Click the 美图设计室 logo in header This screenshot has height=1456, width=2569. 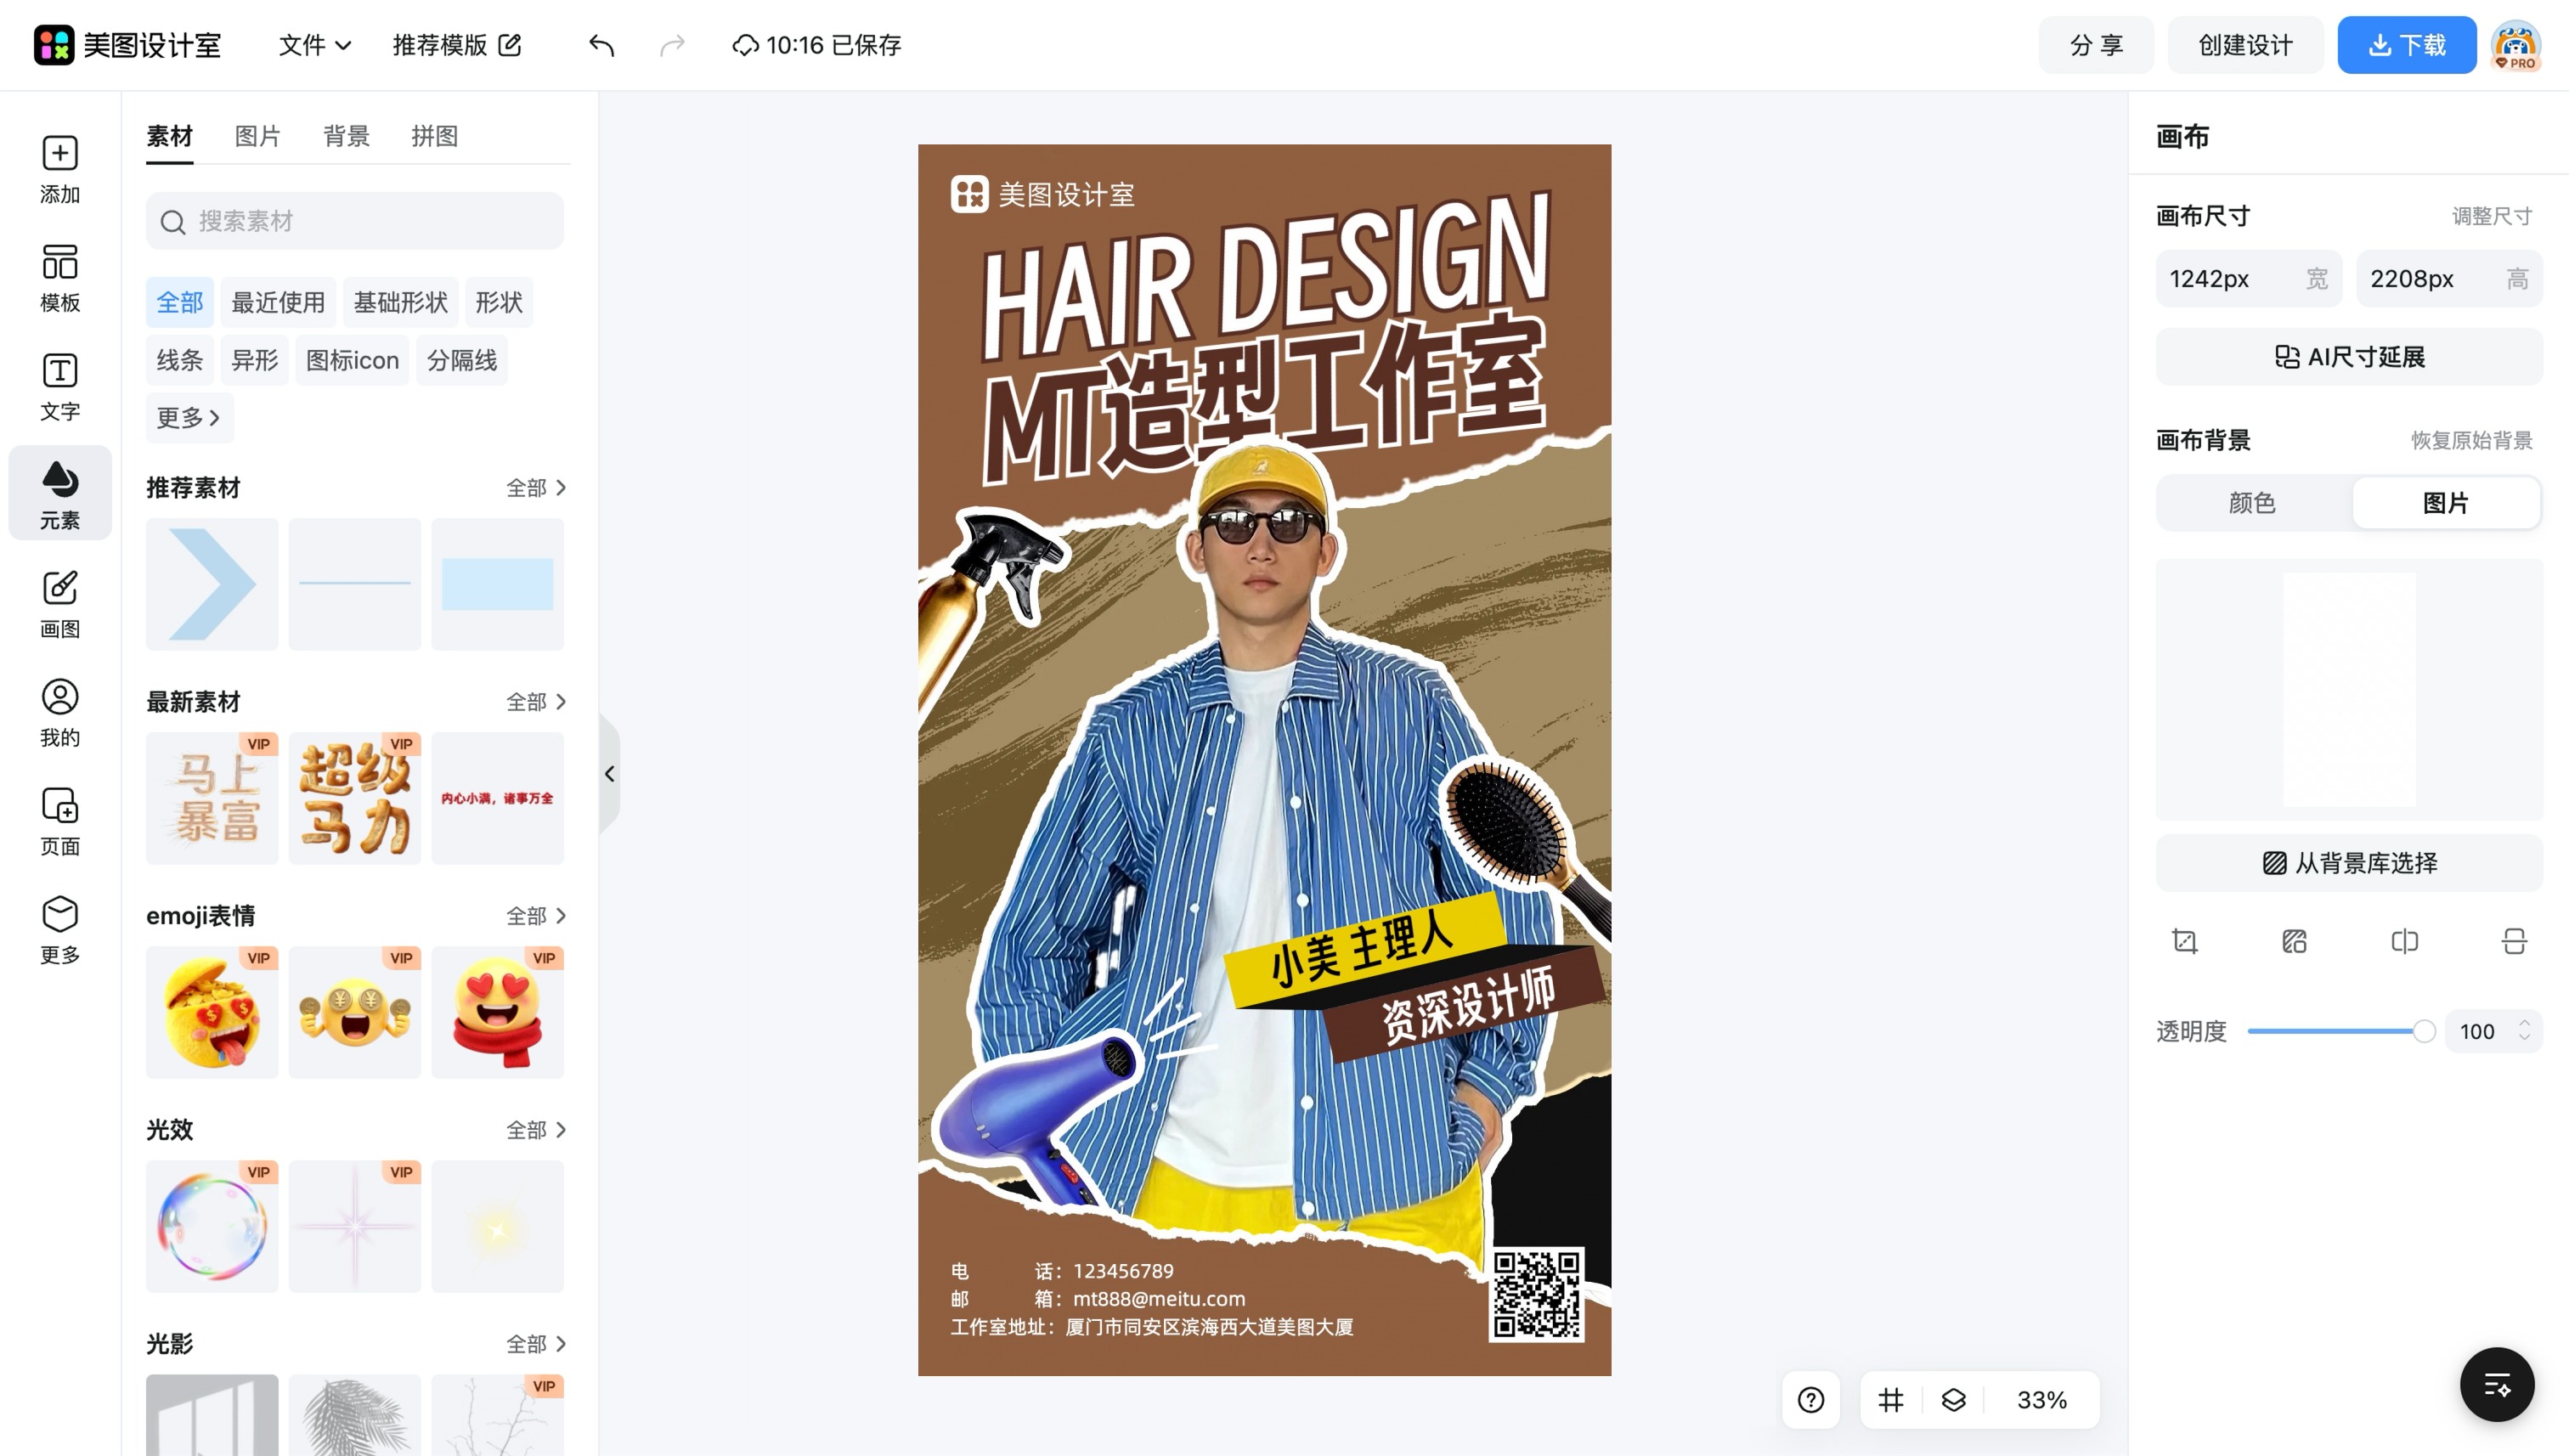pyautogui.click(x=127, y=45)
